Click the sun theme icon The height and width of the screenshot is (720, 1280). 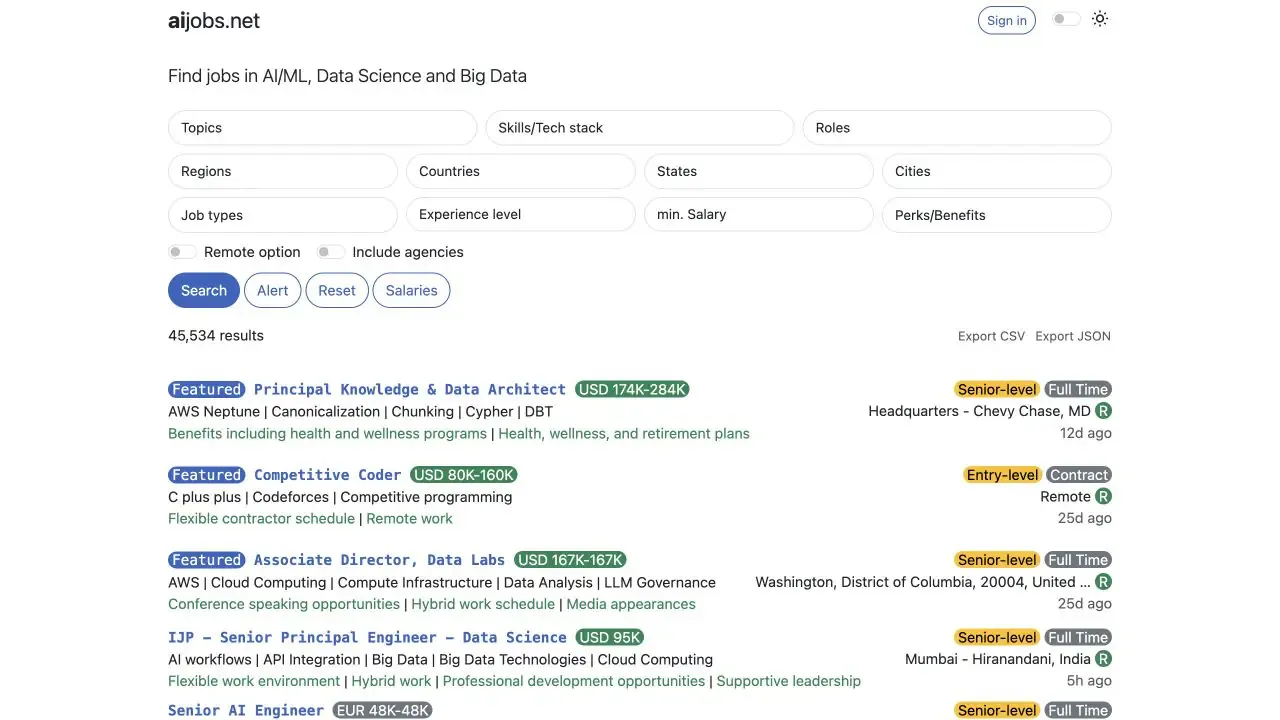pos(1100,19)
